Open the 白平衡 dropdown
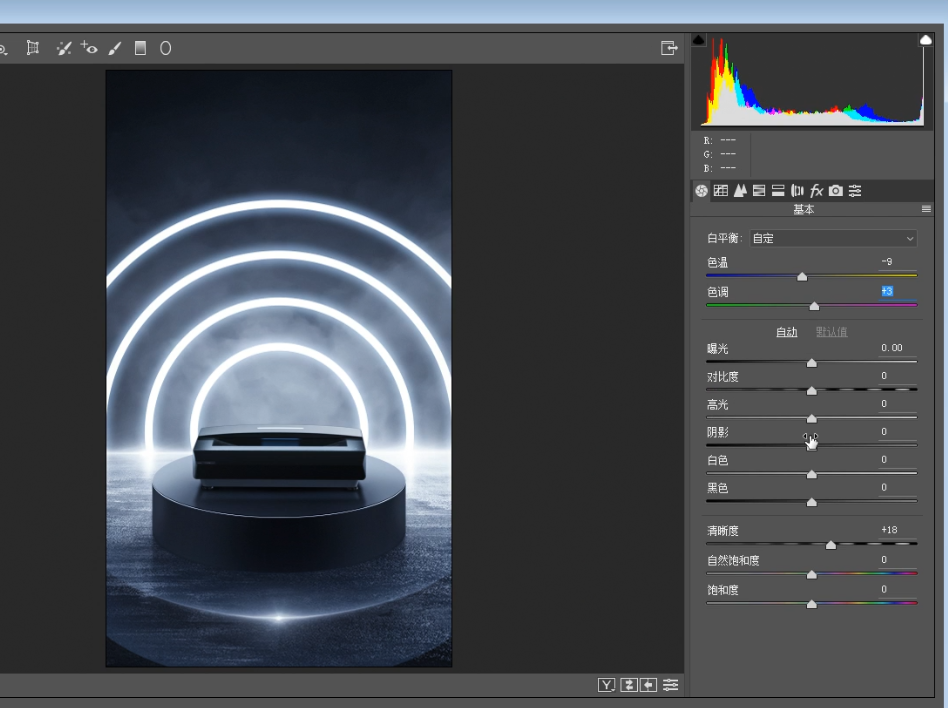Screen dimensions: 948x708 (x=833, y=238)
